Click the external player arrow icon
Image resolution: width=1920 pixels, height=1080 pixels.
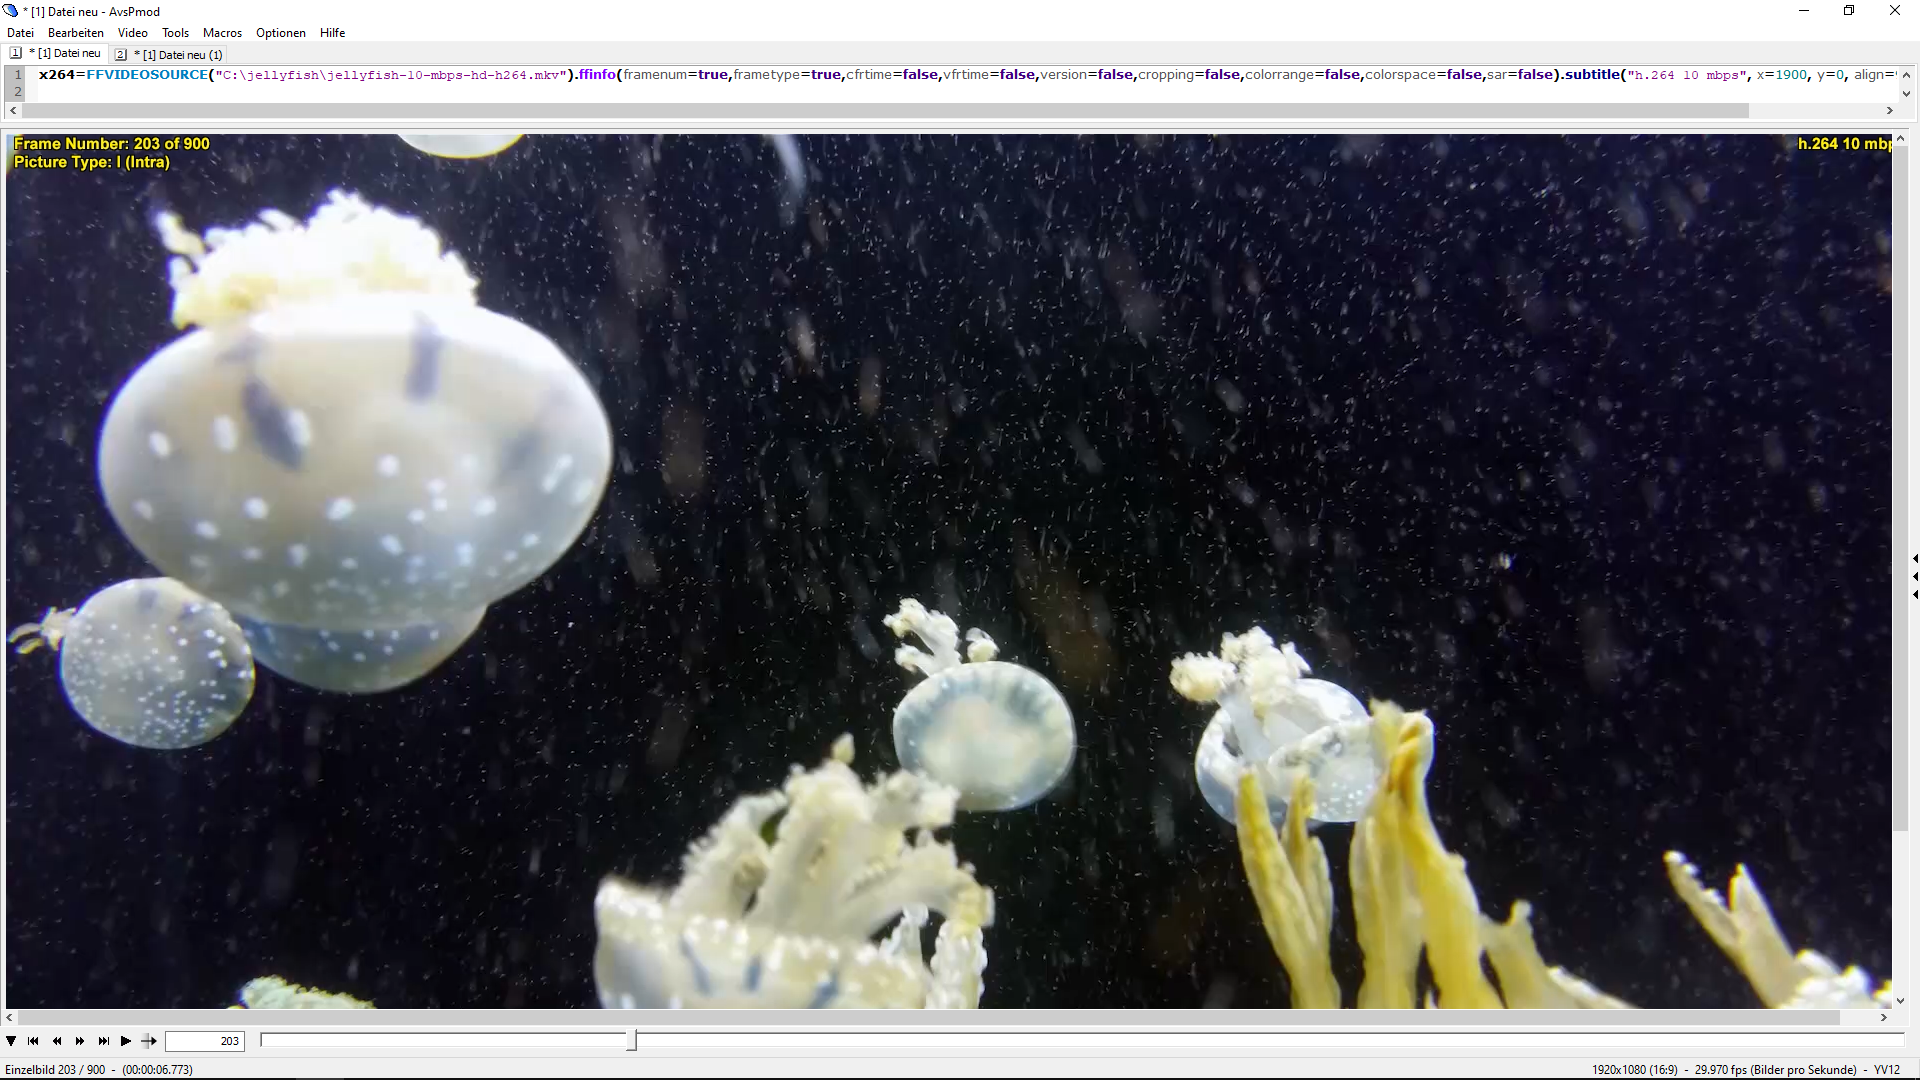(149, 1041)
